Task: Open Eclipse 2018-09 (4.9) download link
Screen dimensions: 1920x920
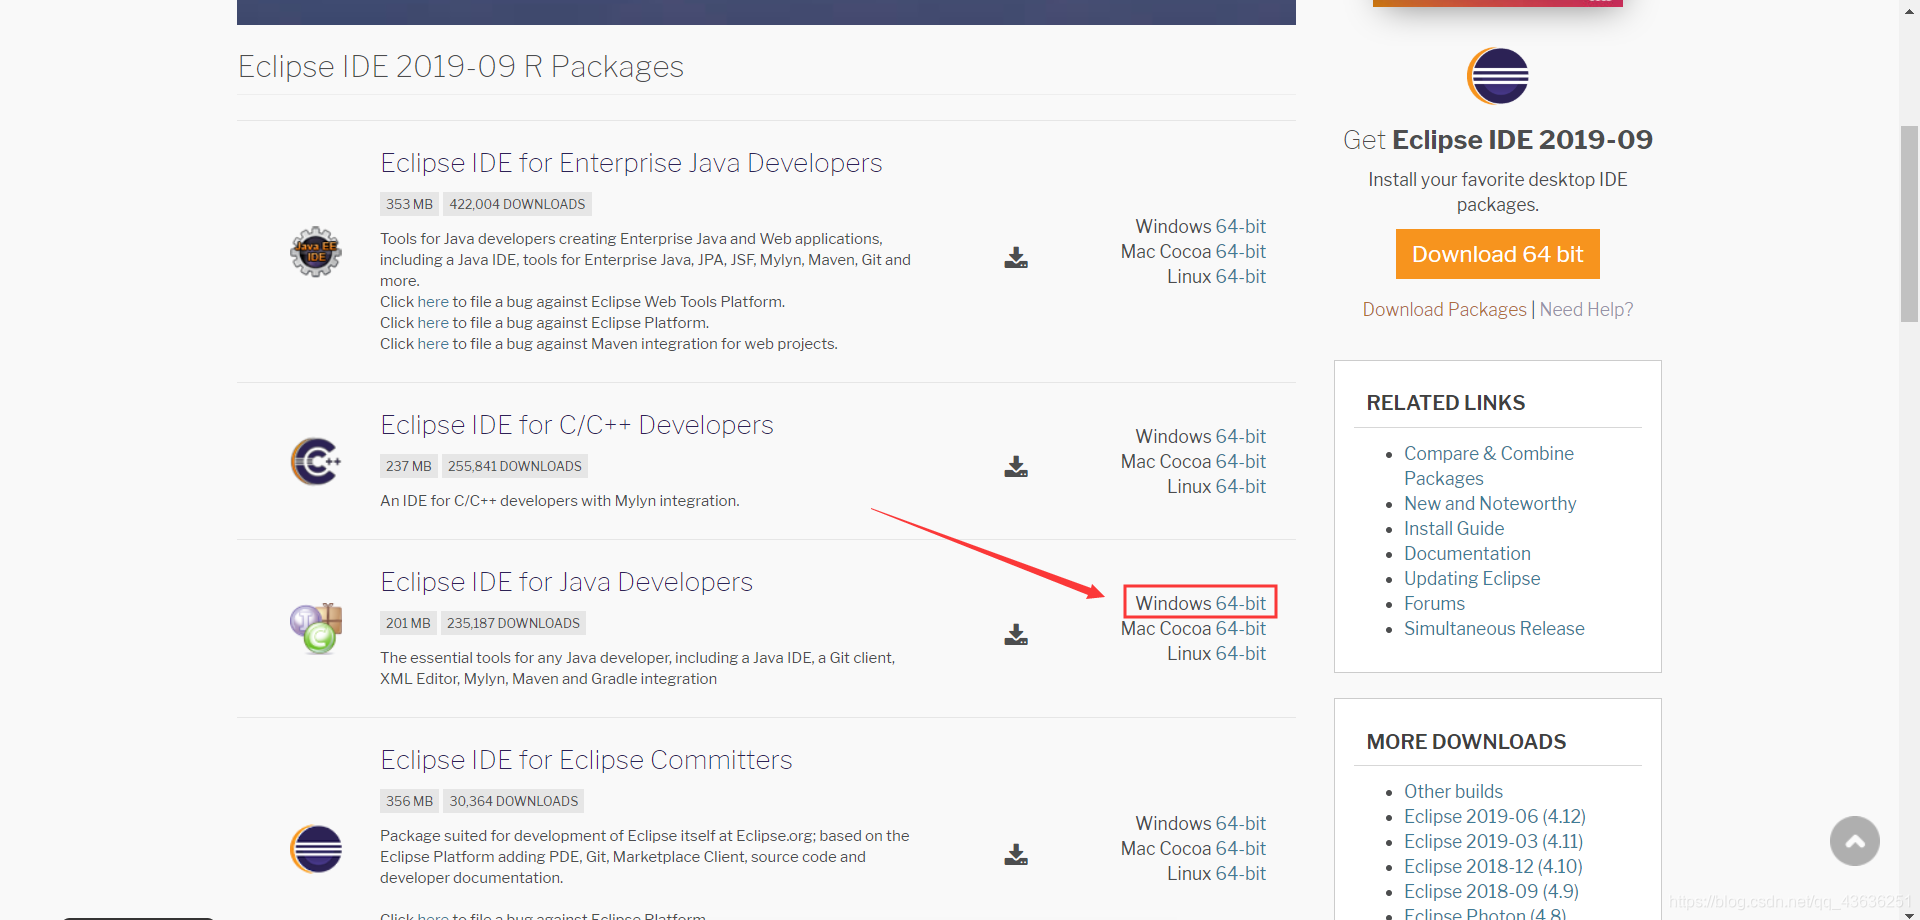Action: click(1491, 892)
